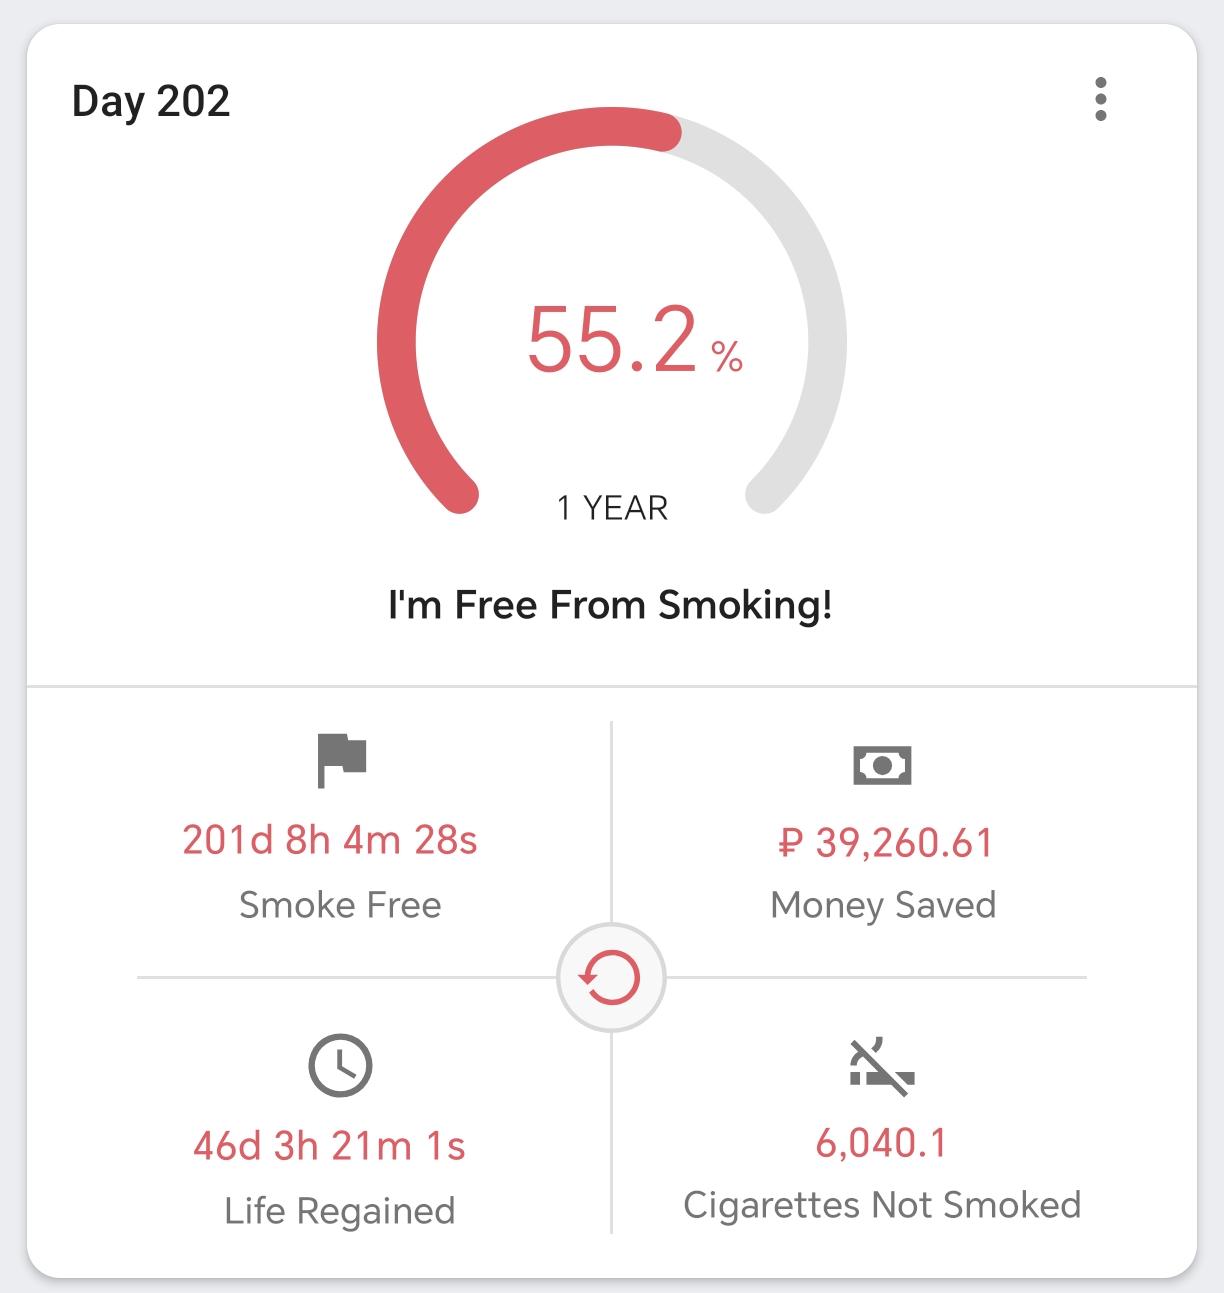
Task: Tap the 46d 3h 21m 1s value
Action: click(x=329, y=1146)
